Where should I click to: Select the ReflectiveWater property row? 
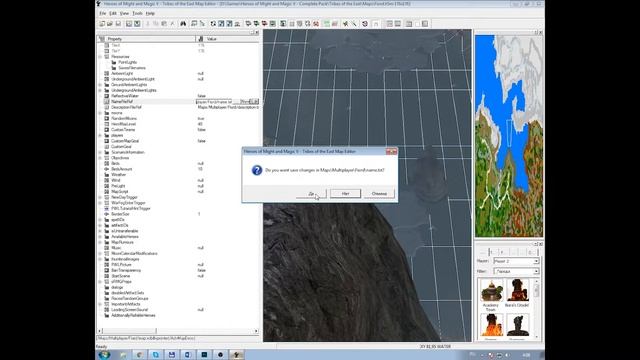pos(178,96)
